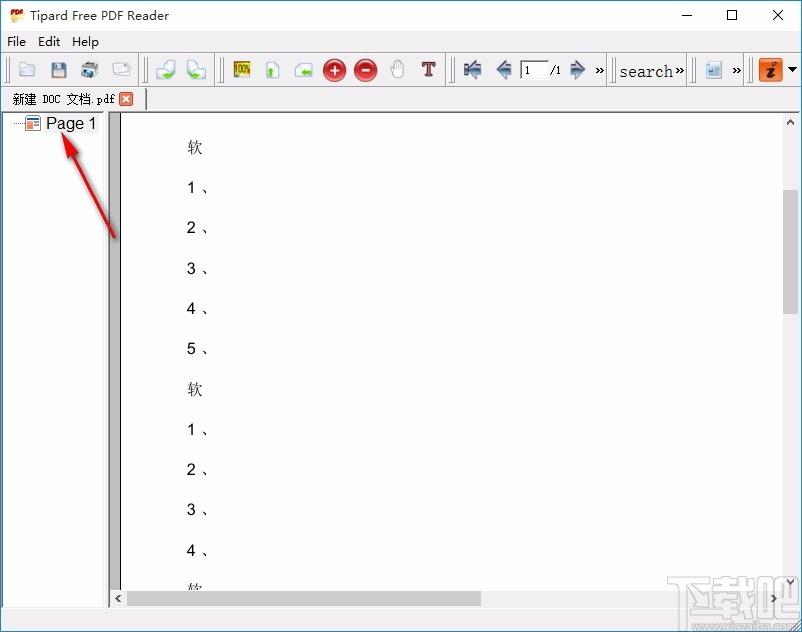Click the Tipard PDF app icon in title bar
Viewport: 802px width, 632px height.
click(x=17, y=15)
